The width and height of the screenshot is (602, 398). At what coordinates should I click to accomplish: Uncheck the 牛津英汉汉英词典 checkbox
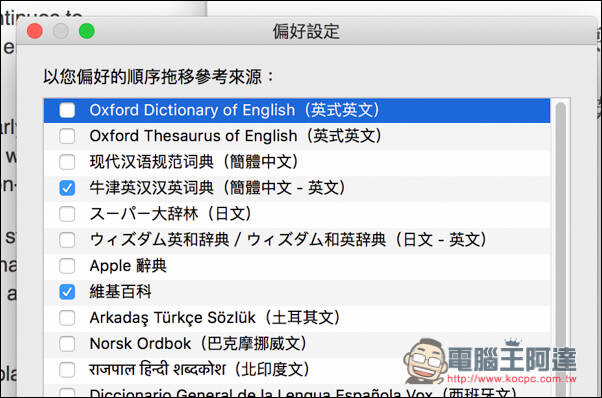[67, 188]
